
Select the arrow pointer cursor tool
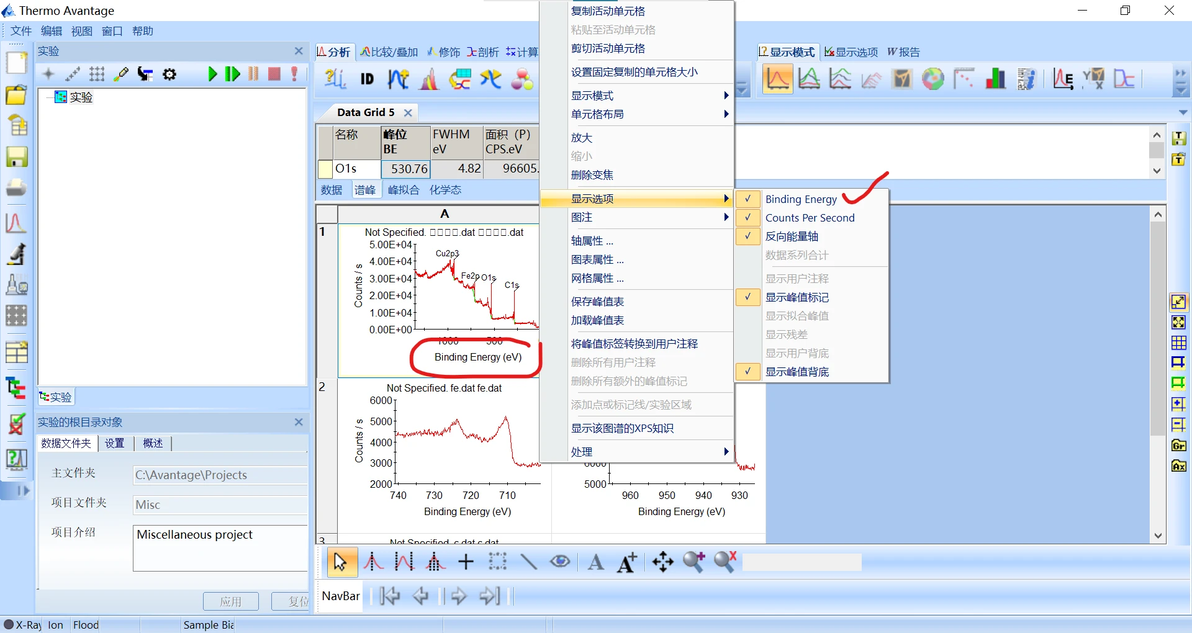(340, 562)
